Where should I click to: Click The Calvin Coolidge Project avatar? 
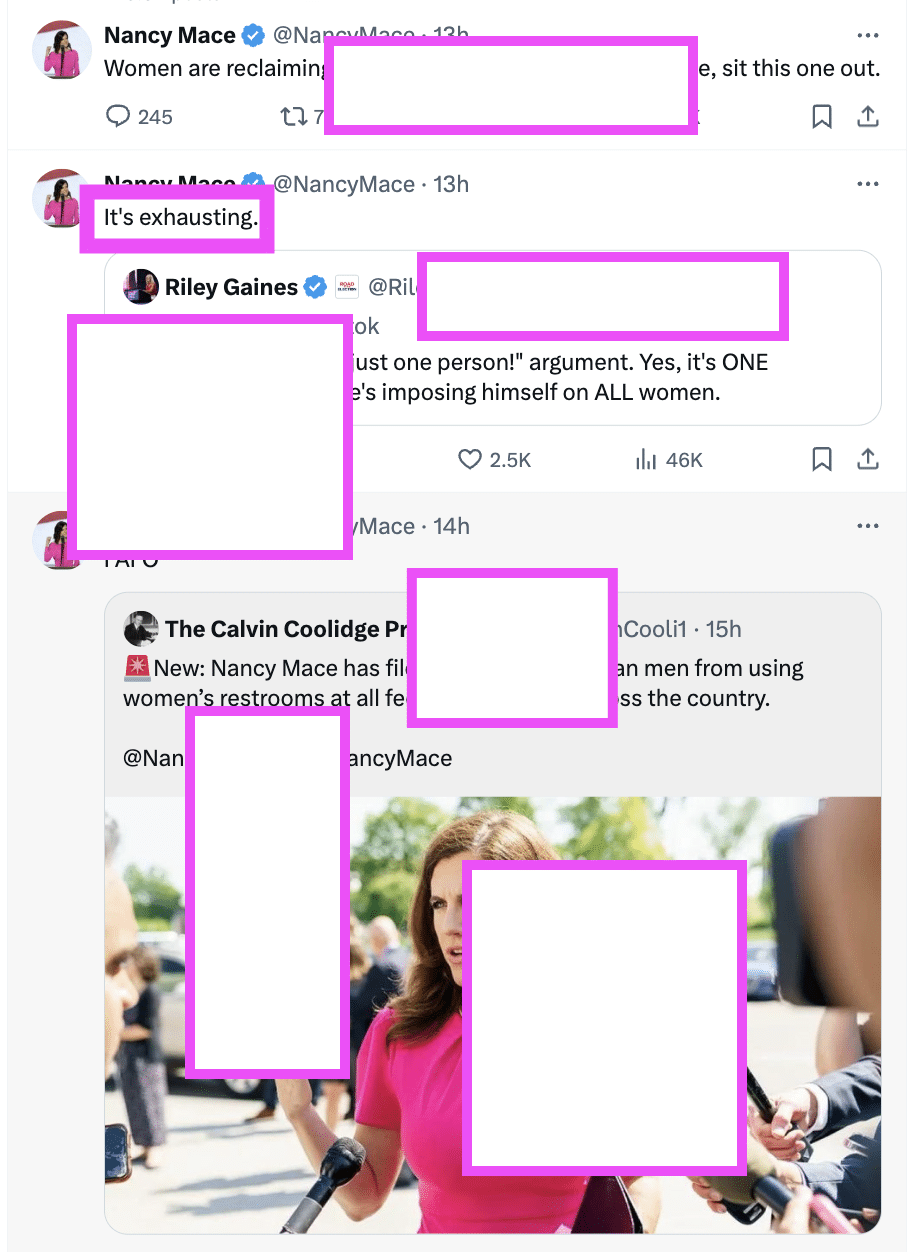coord(141,629)
